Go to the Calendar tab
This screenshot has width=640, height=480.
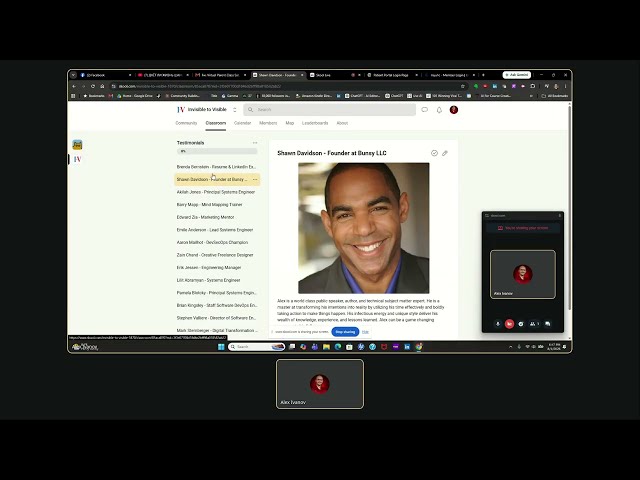click(x=242, y=123)
